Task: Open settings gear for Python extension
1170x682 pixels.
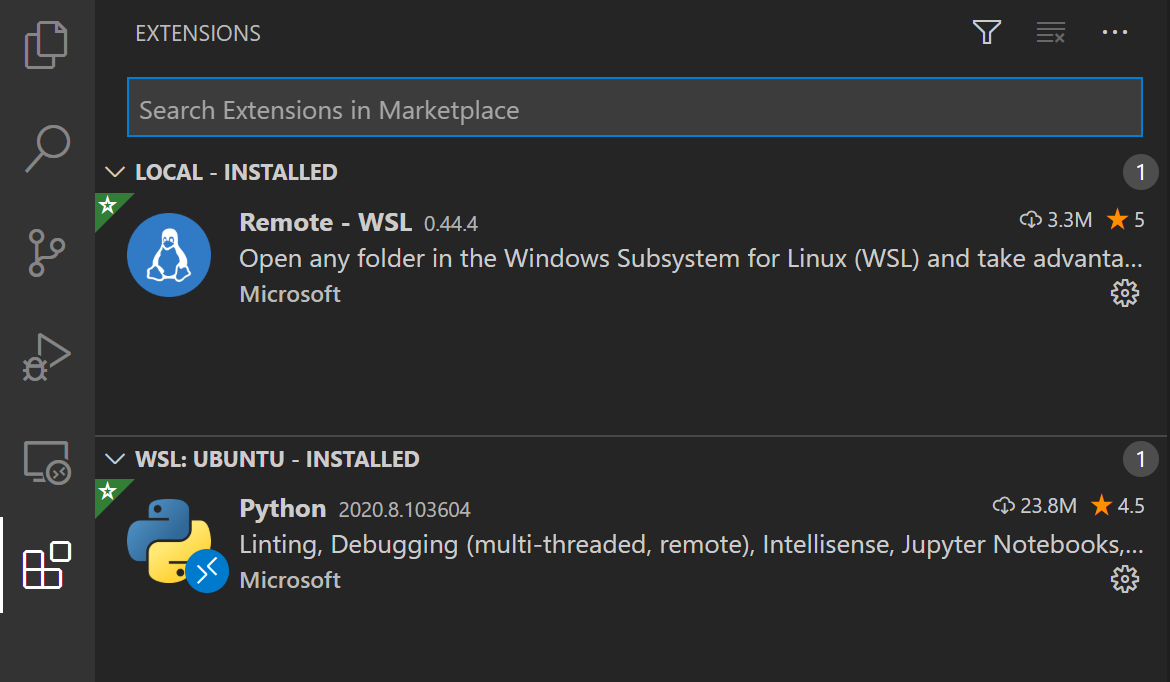Action: coord(1125,579)
